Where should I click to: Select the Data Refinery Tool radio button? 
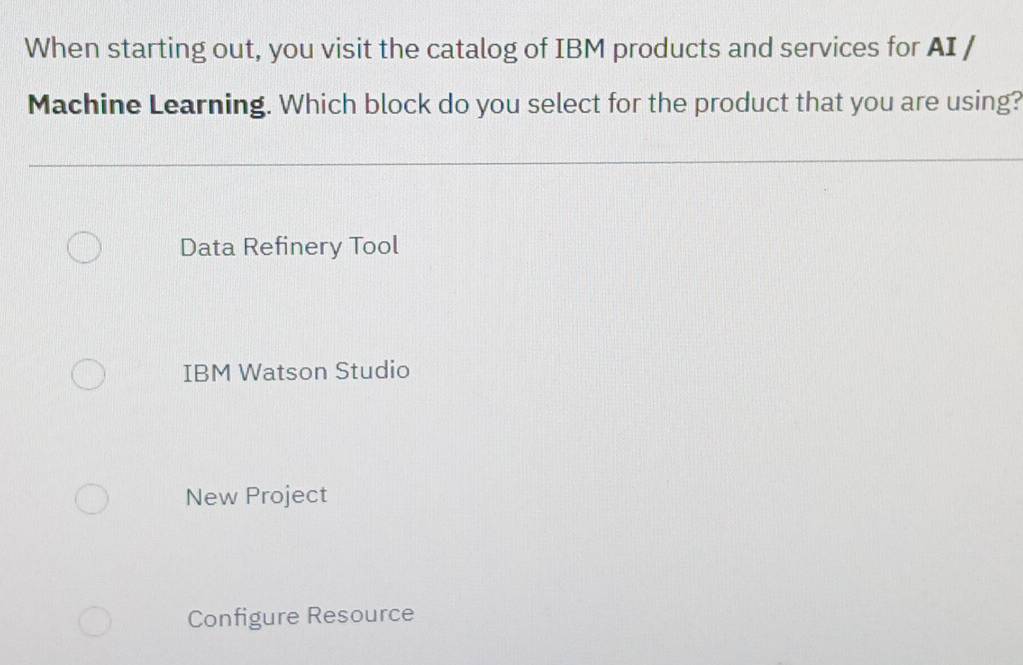coord(84,248)
